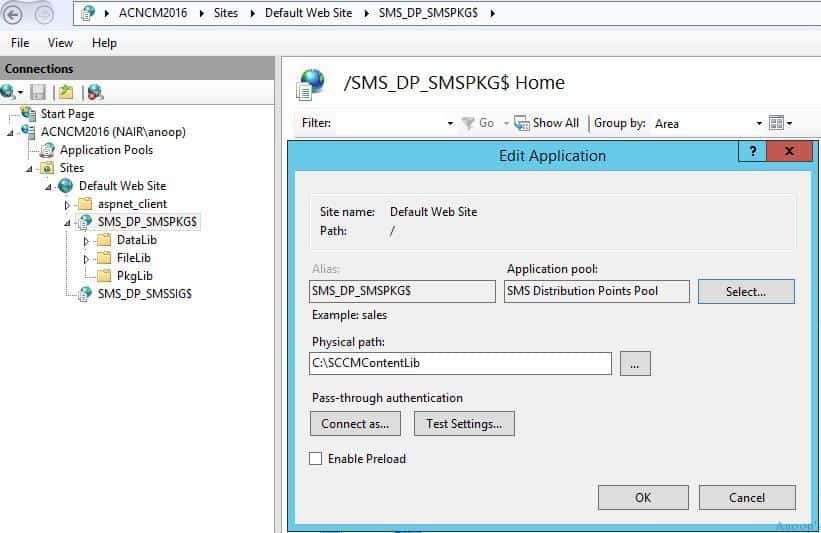Open the view mode dropdown arrow
Screen dimensions: 821x533
click(790, 124)
